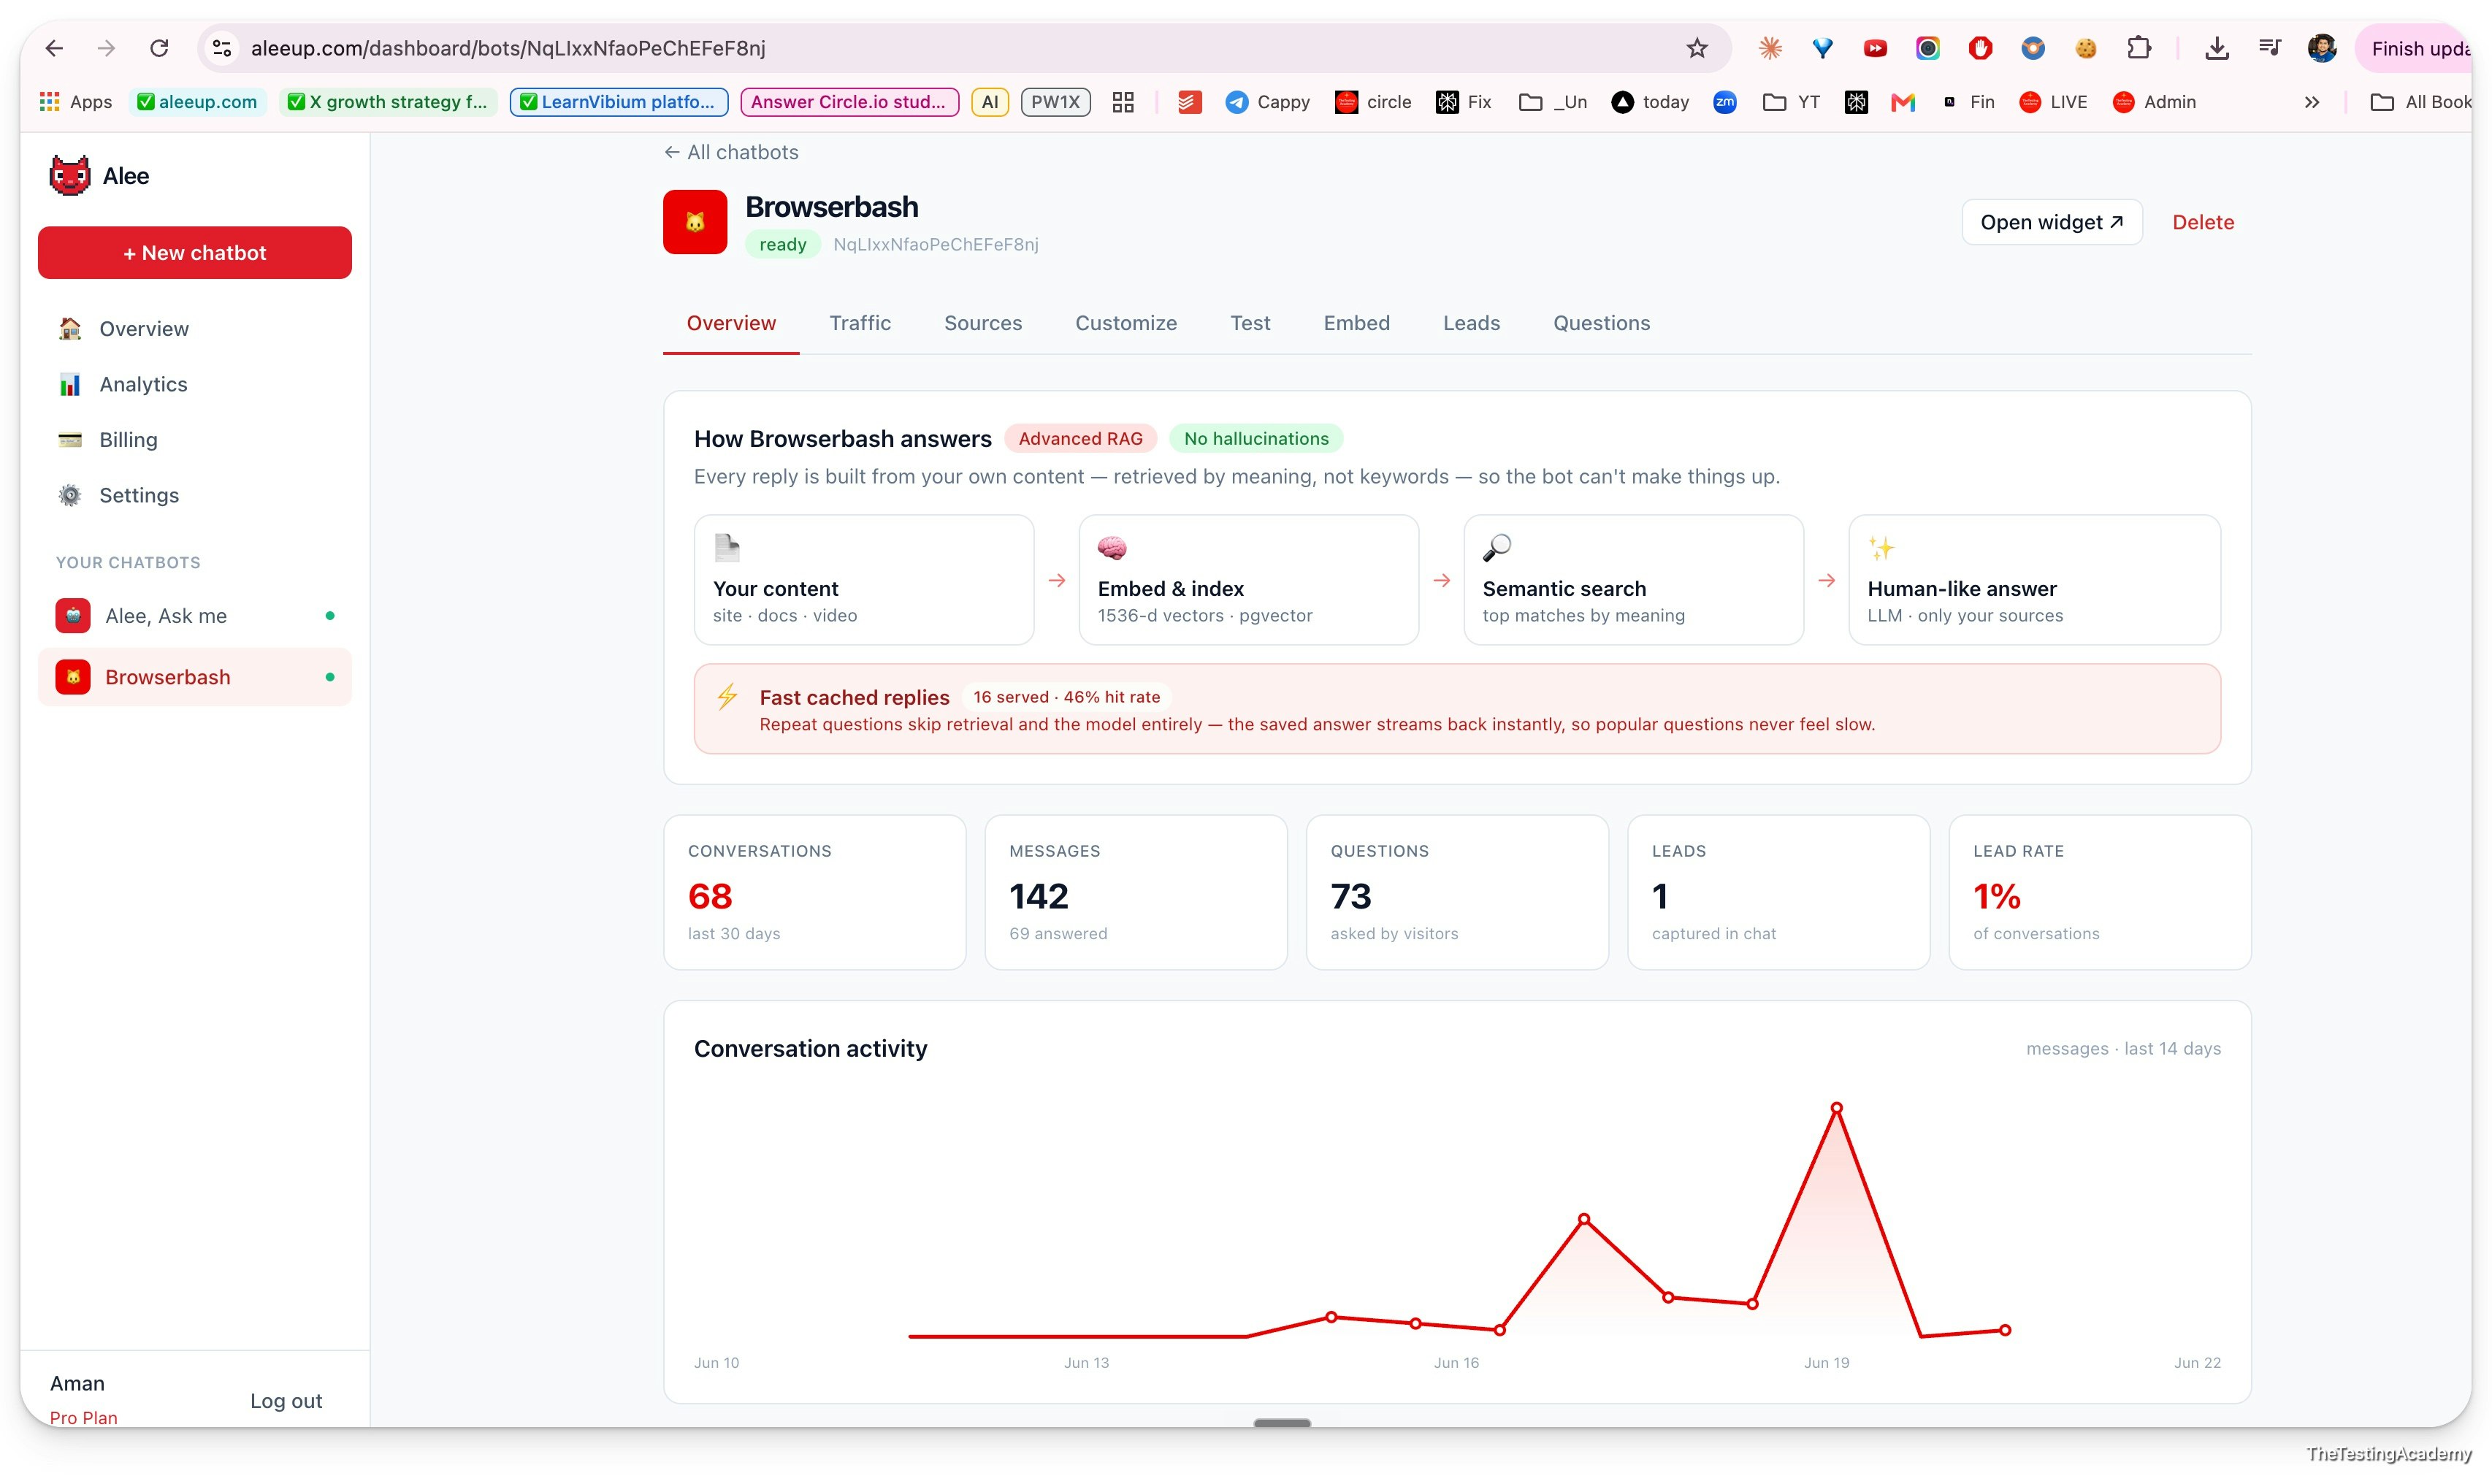The image size is (2492, 1484).
Task: Delete the Browserbash chatbot
Action: click(x=2203, y=222)
